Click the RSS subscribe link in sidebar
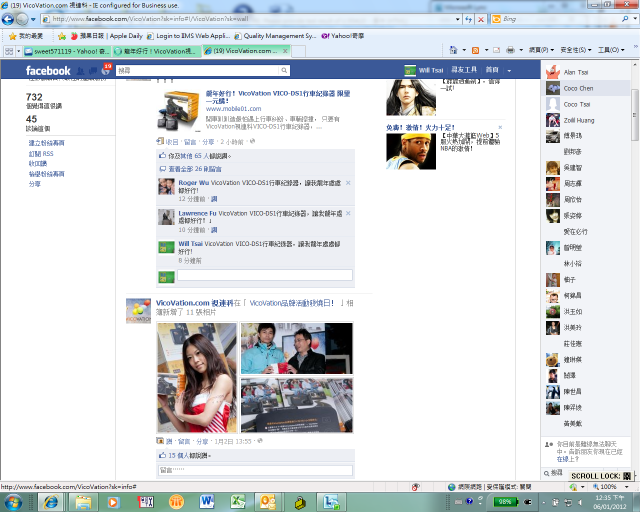Image resolution: width=640 pixels, height=512 pixels. click(41, 154)
